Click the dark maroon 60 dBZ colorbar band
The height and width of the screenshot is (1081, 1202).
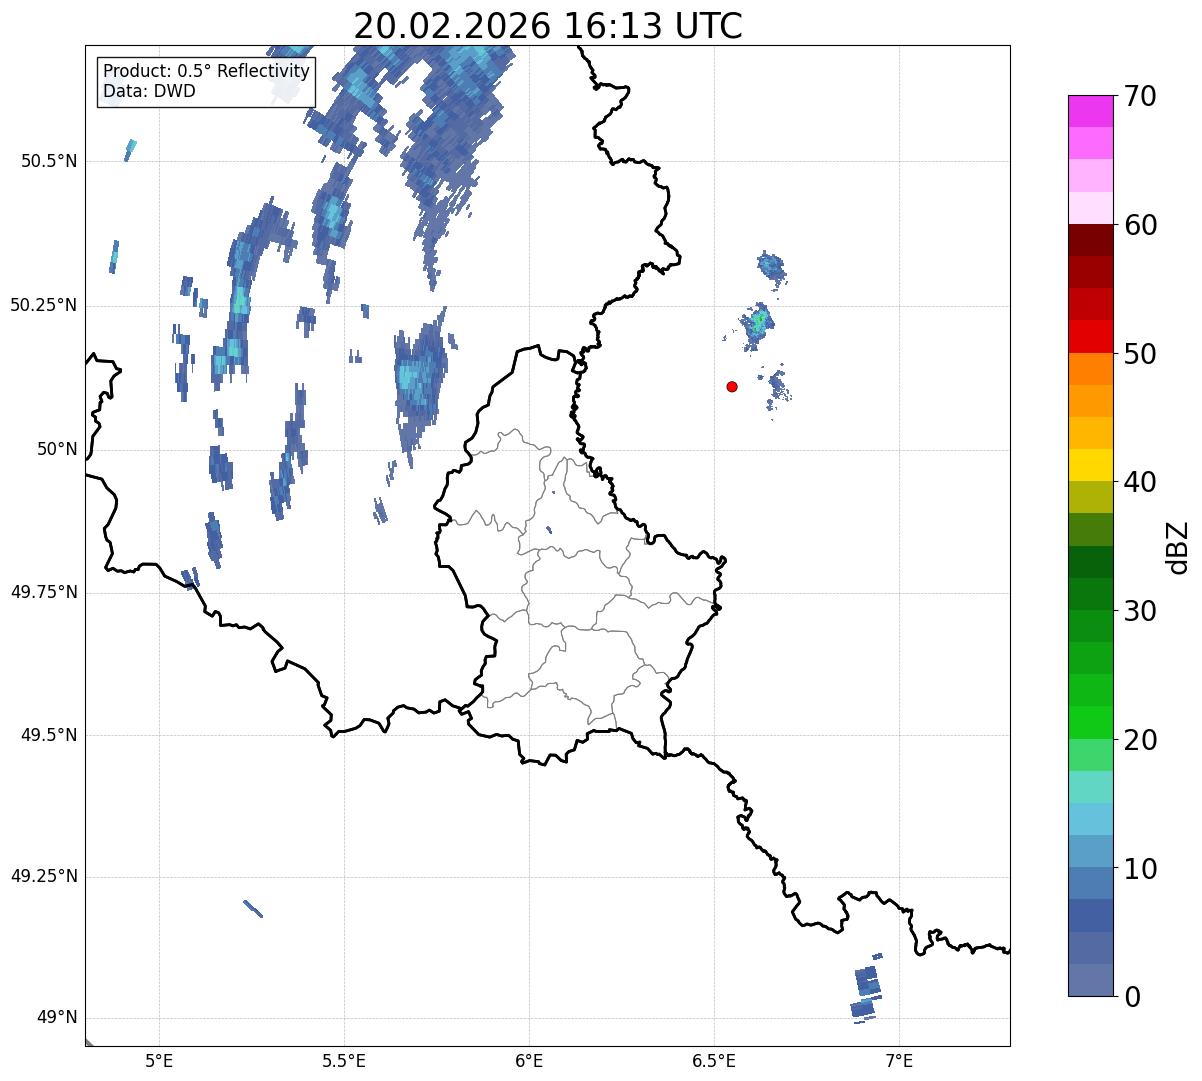(1090, 240)
